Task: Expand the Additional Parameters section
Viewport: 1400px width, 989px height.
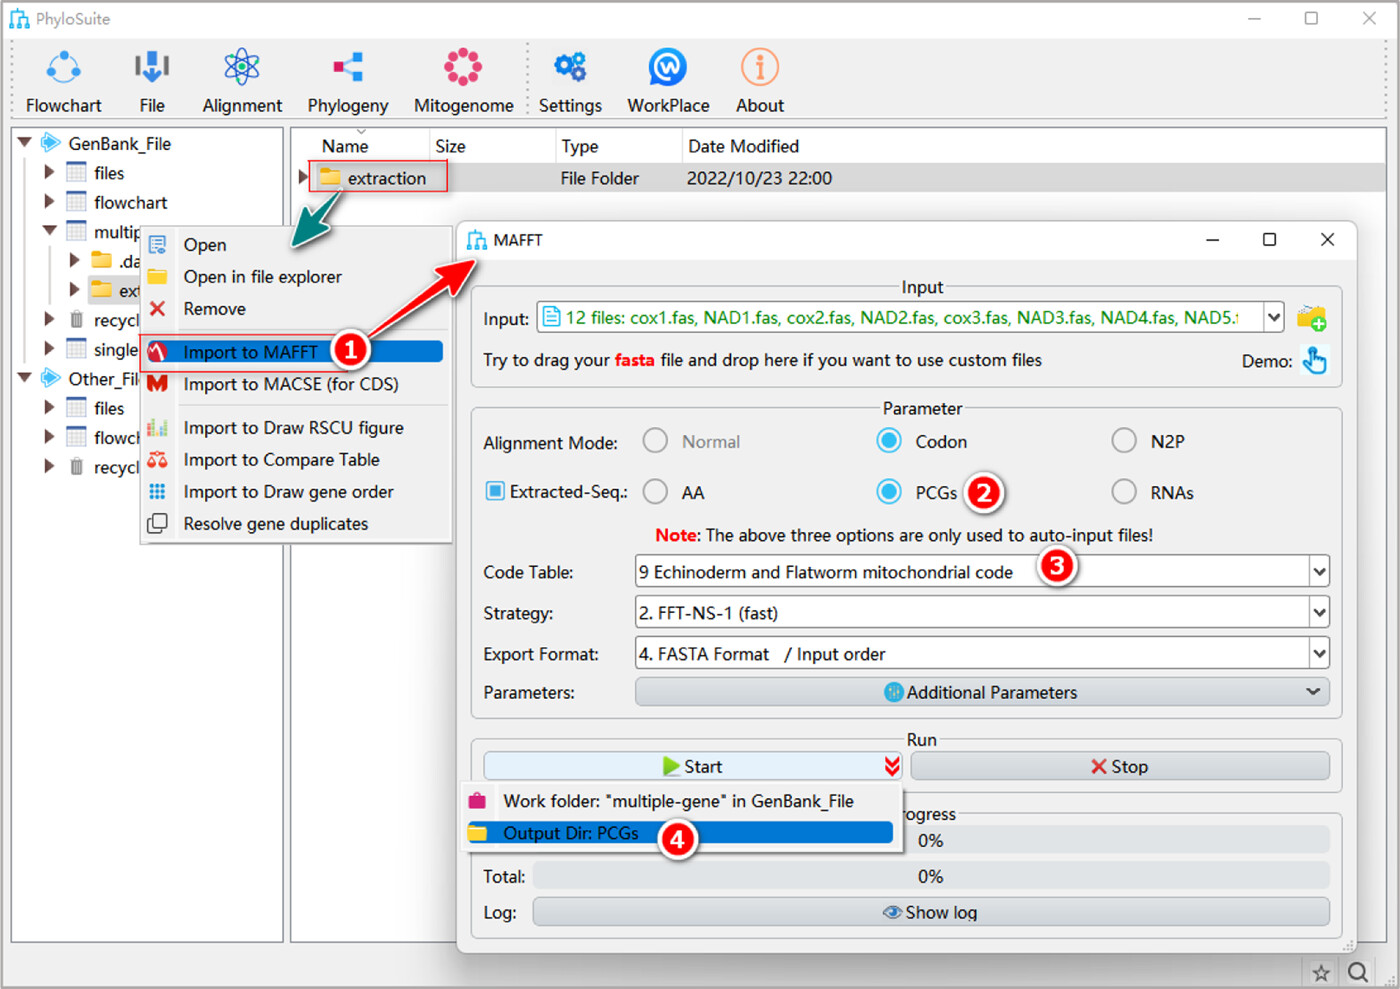Action: pyautogui.click(x=982, y=692)
